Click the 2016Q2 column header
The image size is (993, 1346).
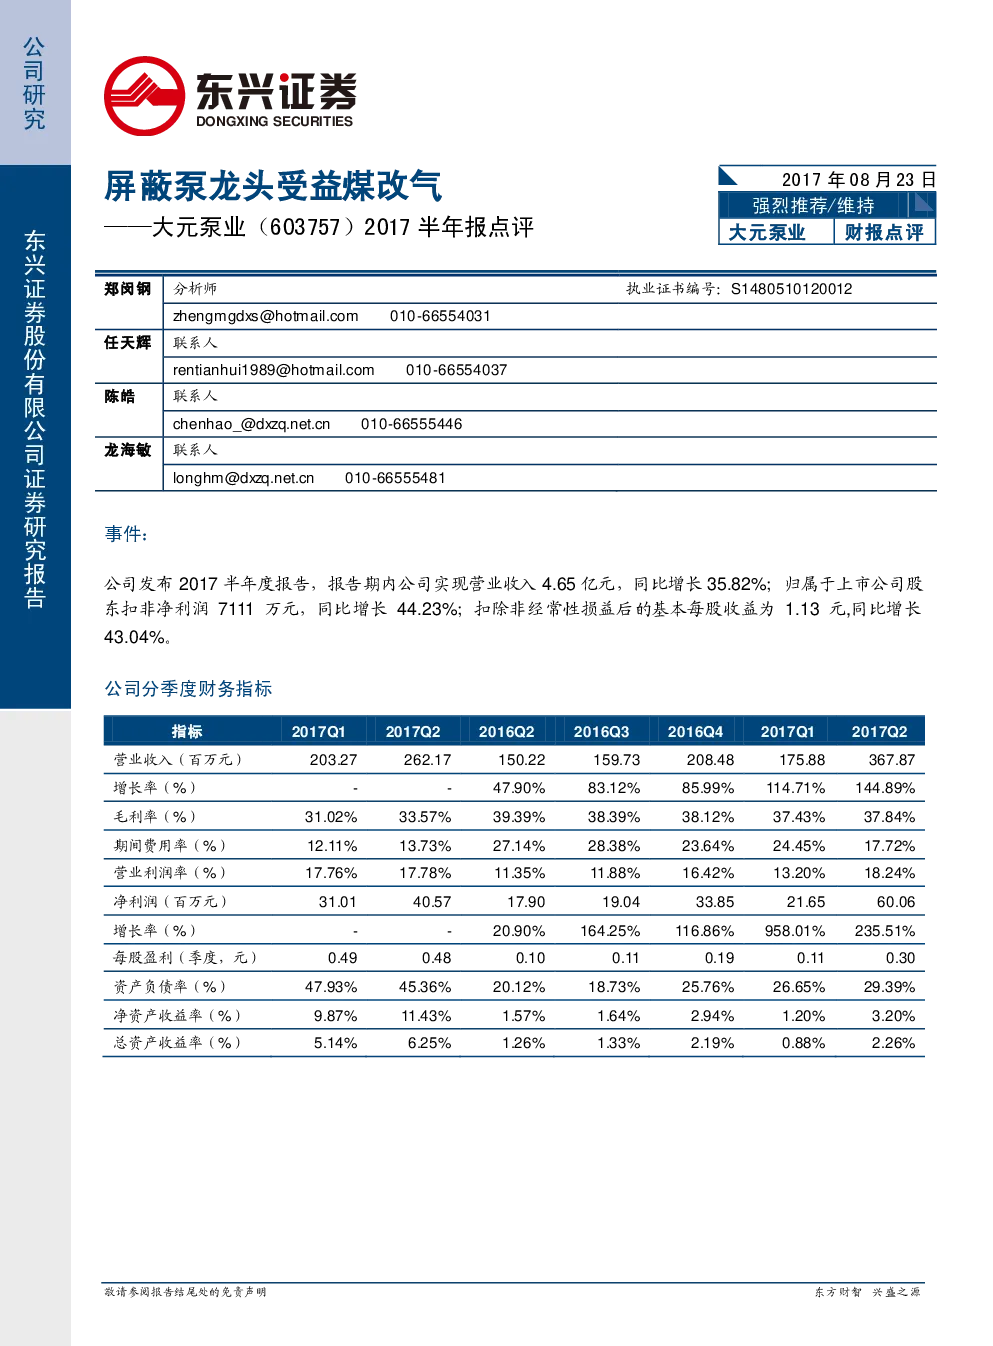[506, 732]
